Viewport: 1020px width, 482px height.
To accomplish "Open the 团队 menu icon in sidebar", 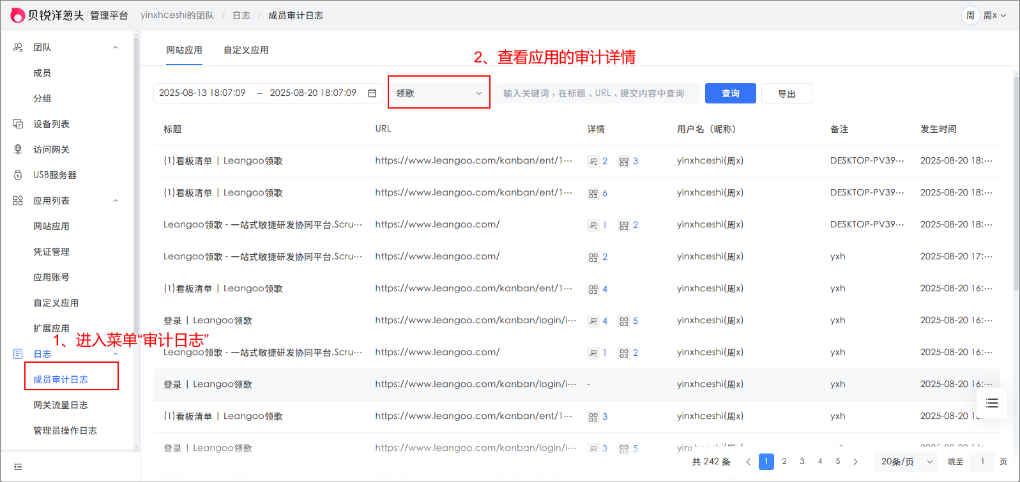I will tap(19, 47).
